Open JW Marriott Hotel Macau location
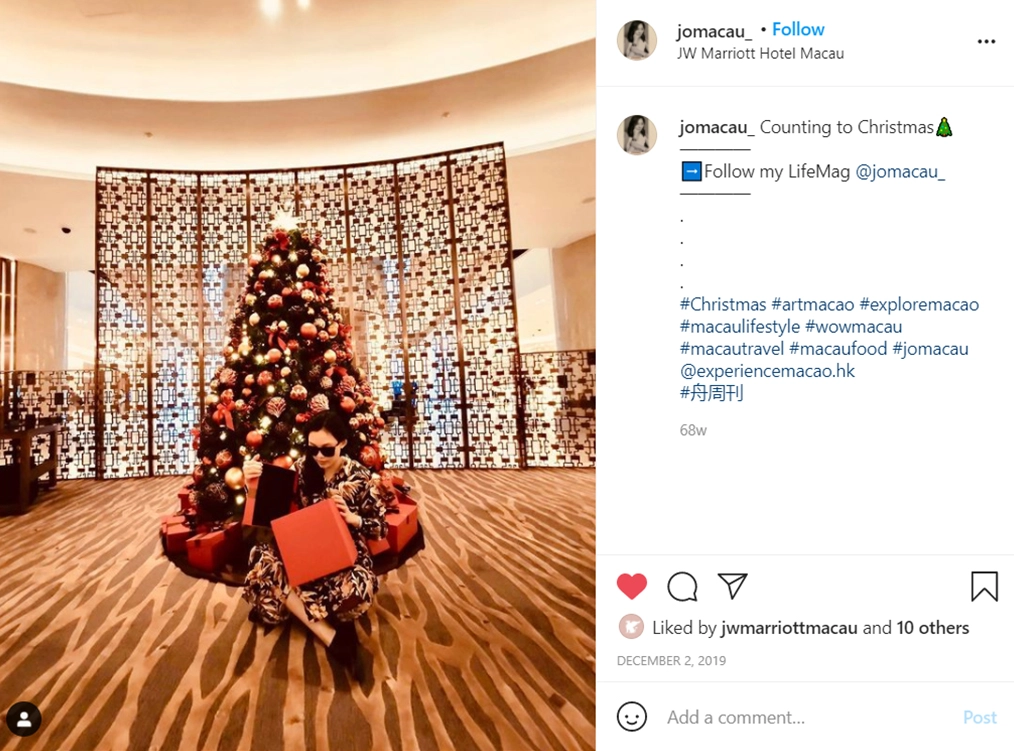 (760, 54)
